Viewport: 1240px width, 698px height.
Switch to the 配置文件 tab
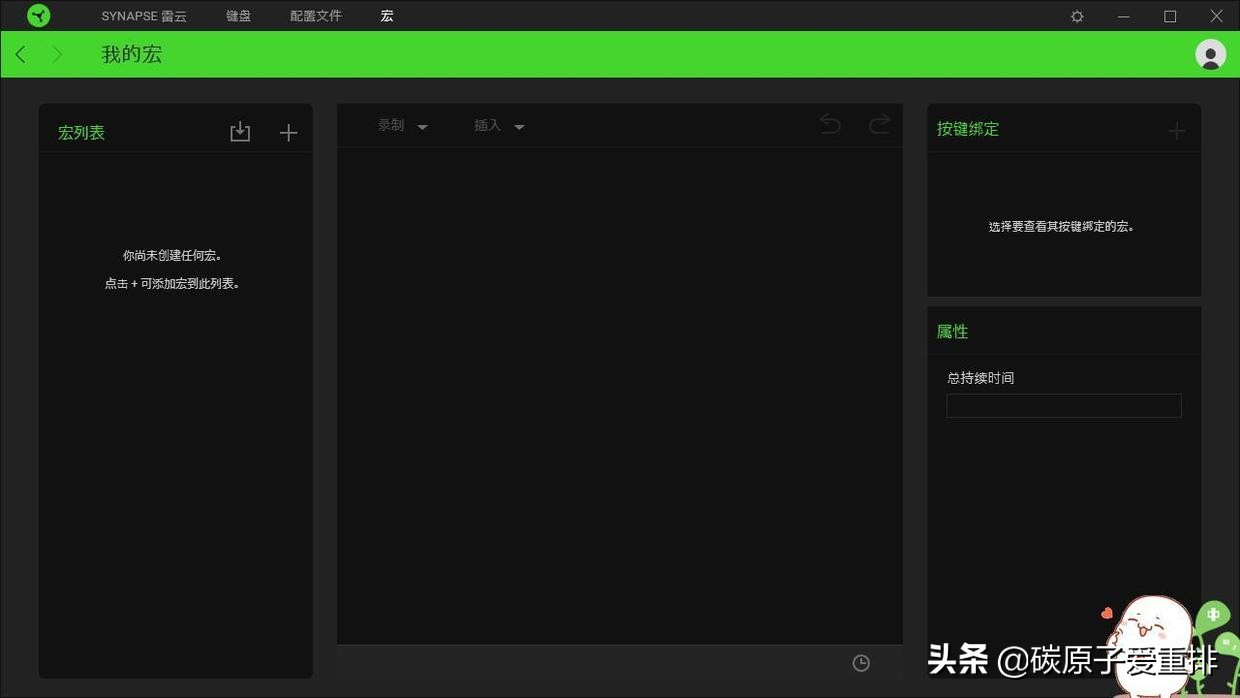coord(316,16)
